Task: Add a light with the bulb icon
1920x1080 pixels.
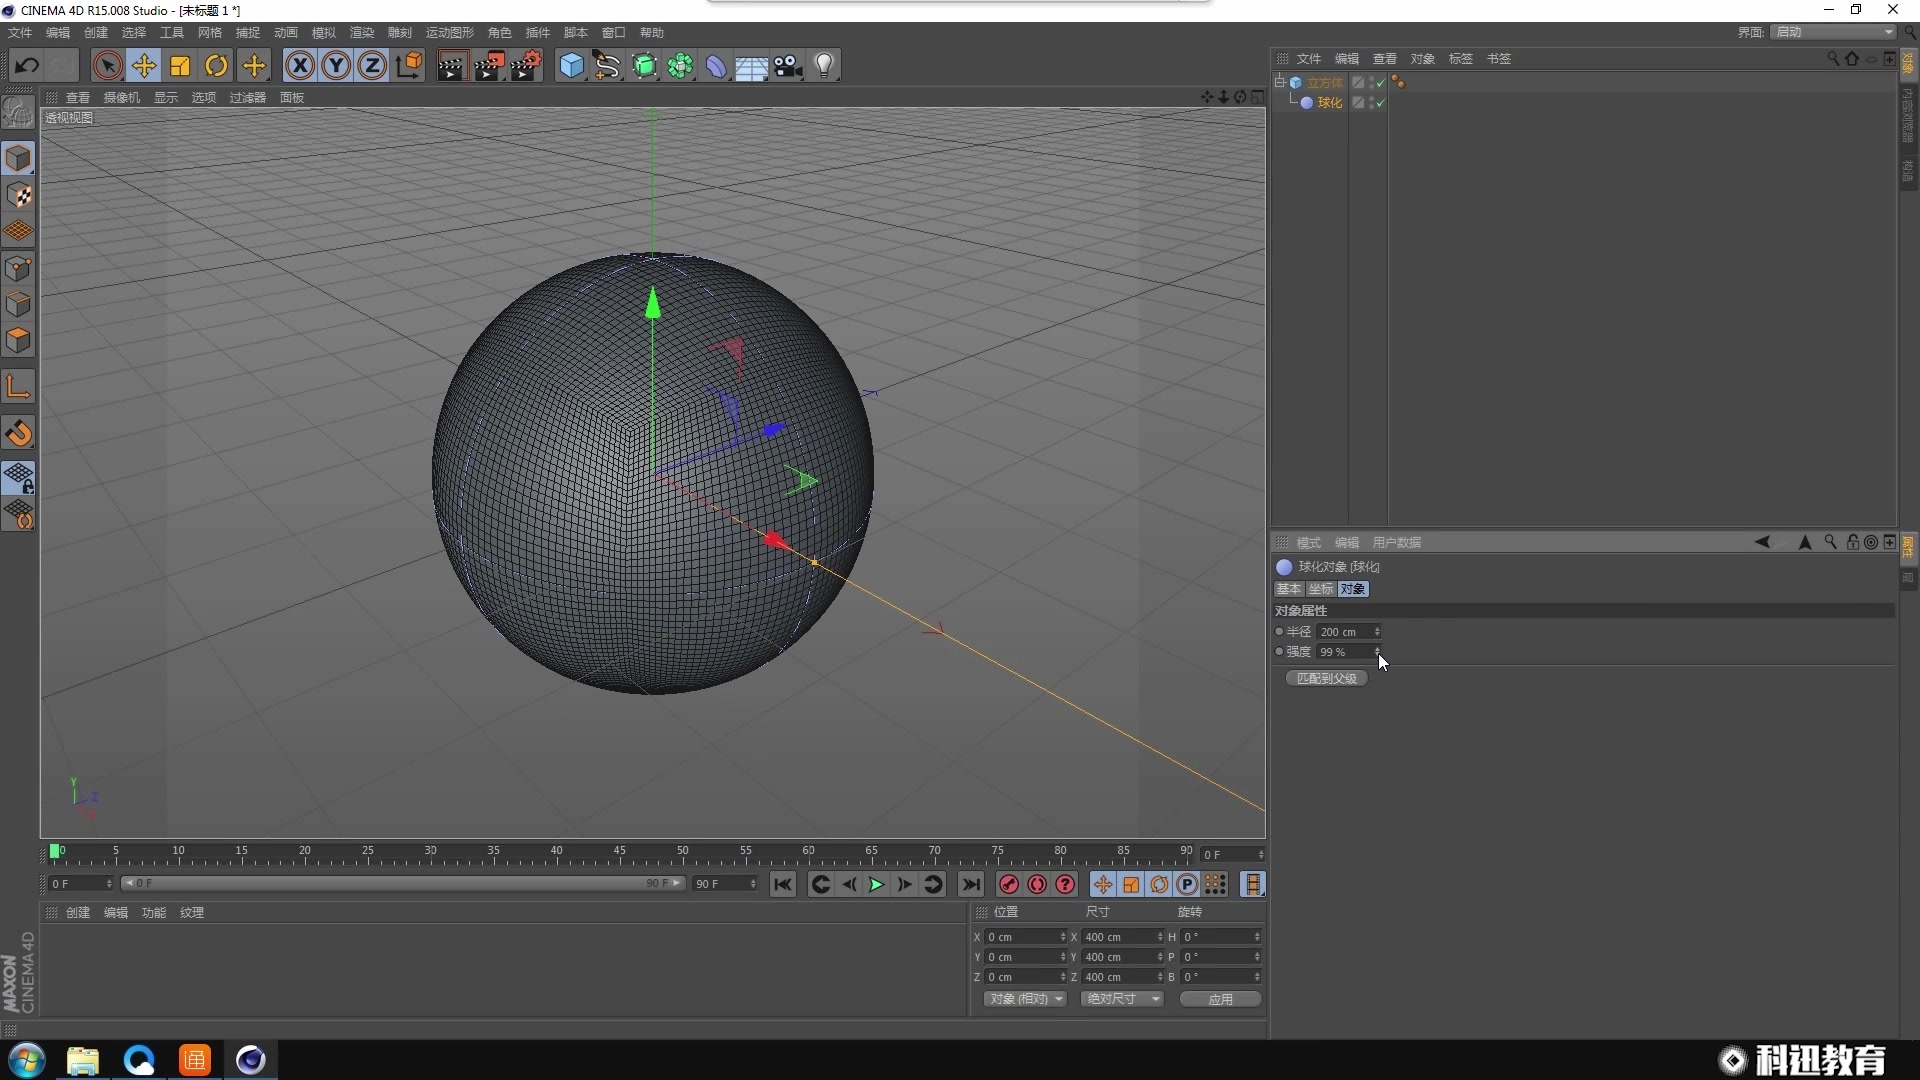Action: click(824, 66)
